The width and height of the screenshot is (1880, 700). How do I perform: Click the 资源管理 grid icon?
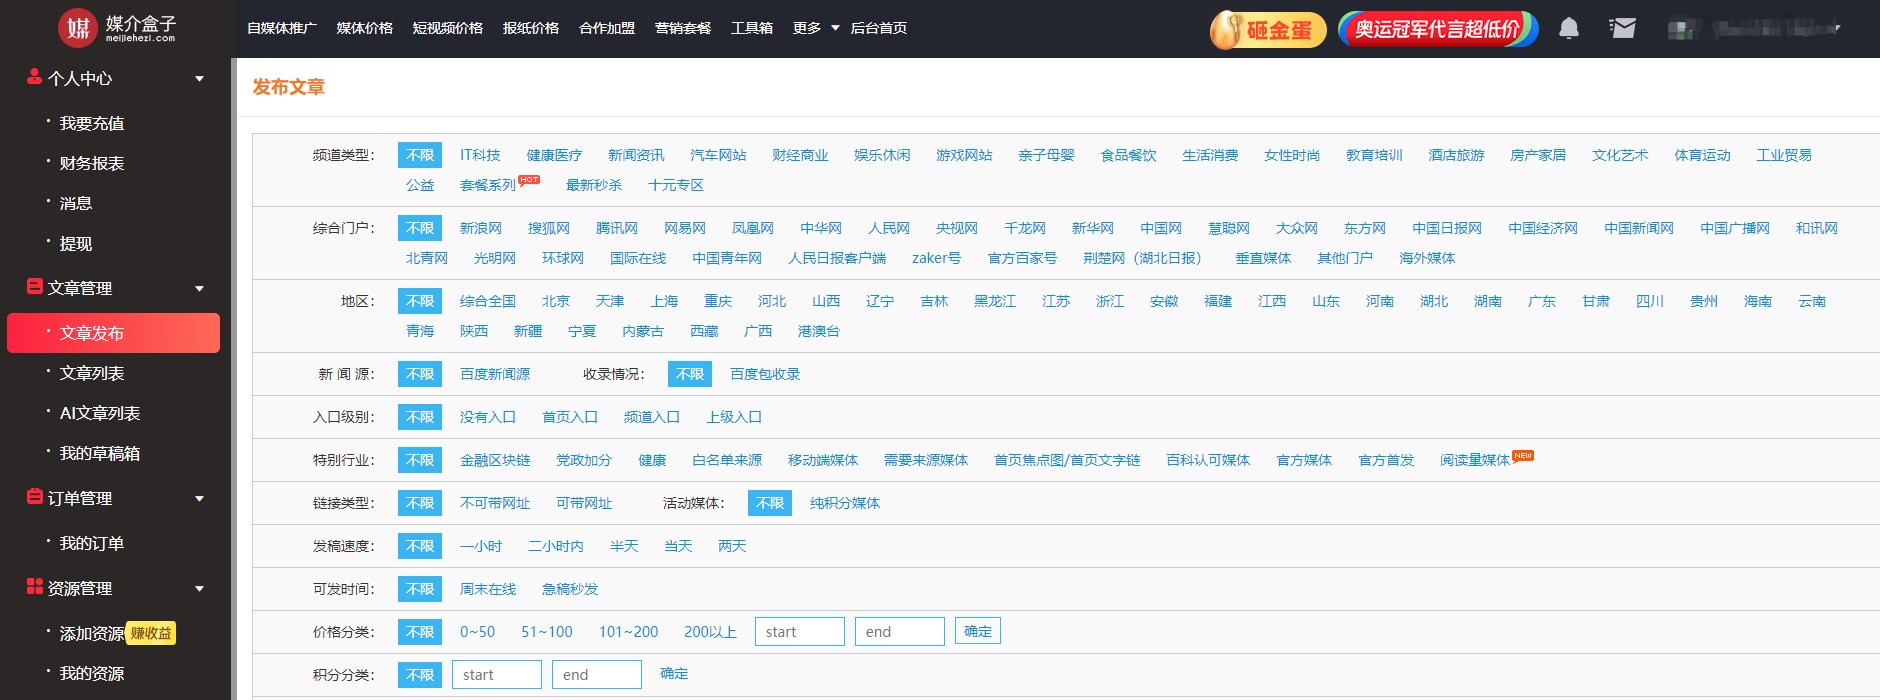tap(34, 586)
